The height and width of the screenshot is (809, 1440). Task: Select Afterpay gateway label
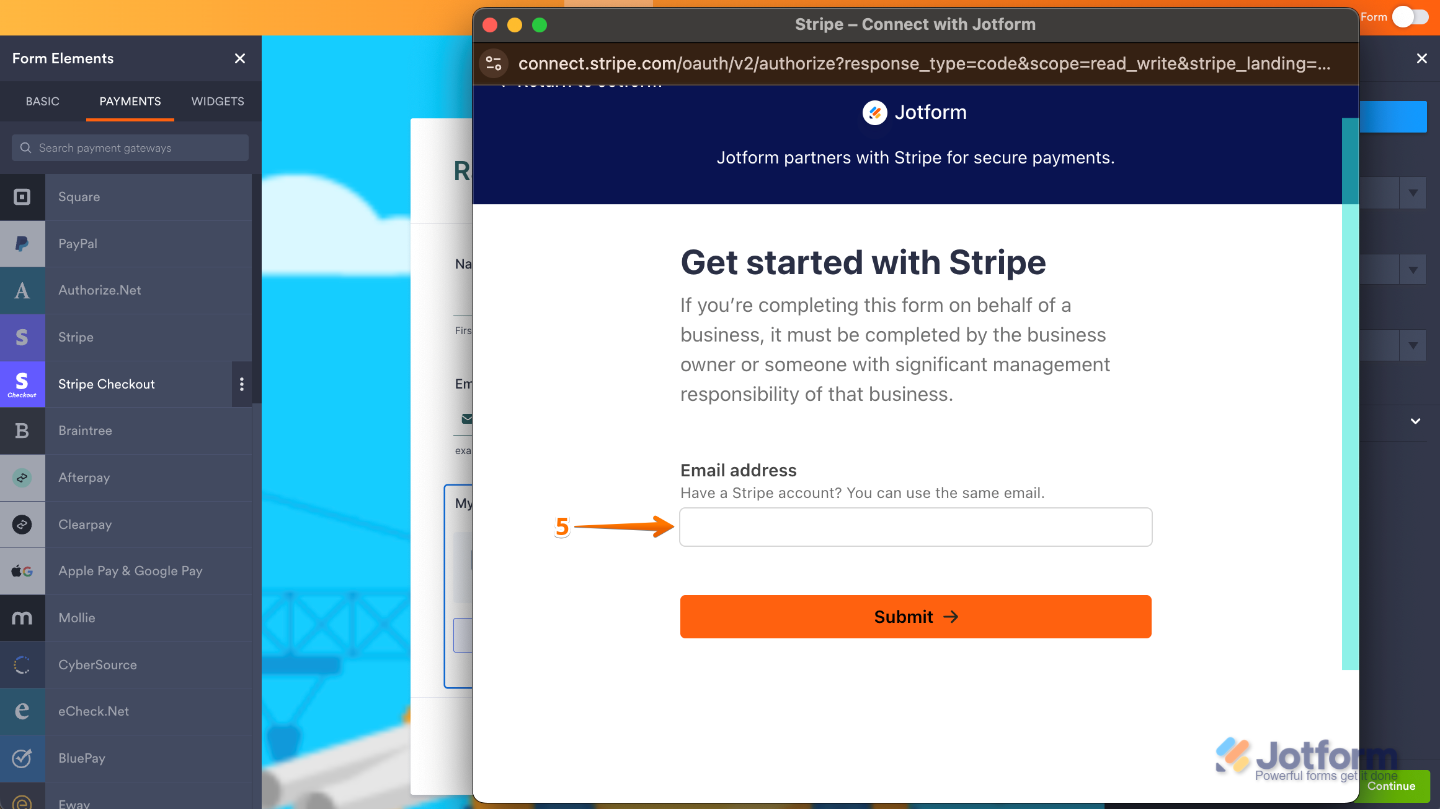tap(84, 478)
